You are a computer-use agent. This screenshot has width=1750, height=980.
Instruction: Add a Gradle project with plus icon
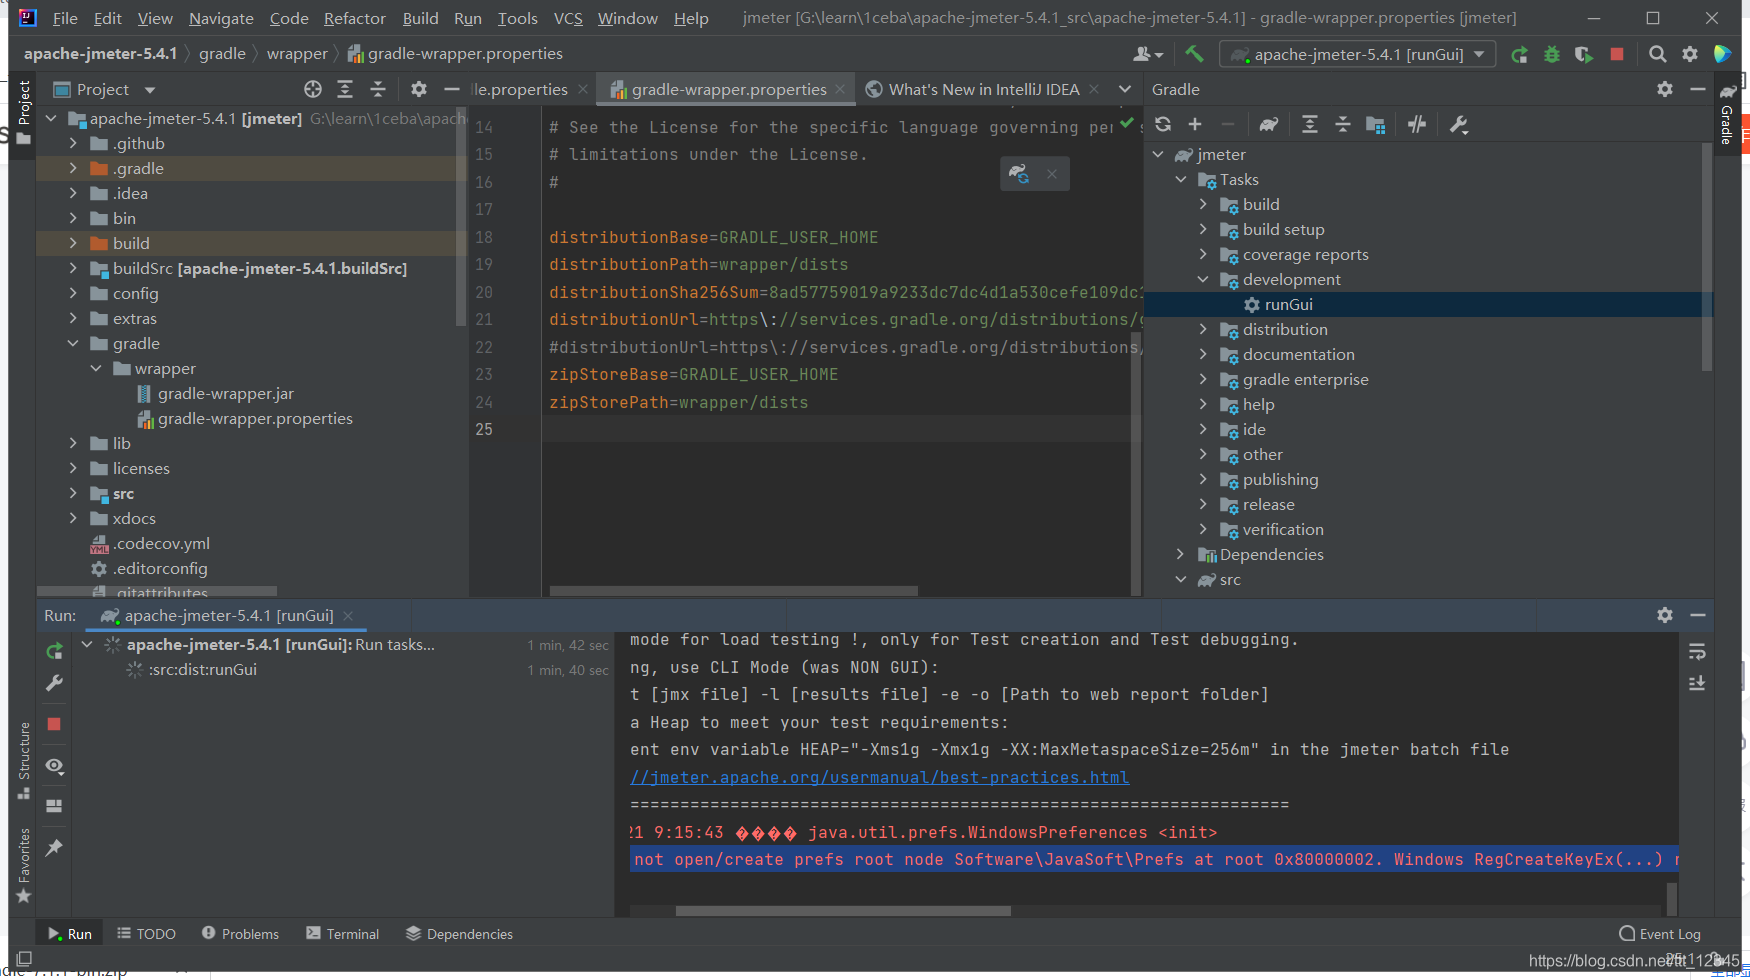click(1195, 124)
